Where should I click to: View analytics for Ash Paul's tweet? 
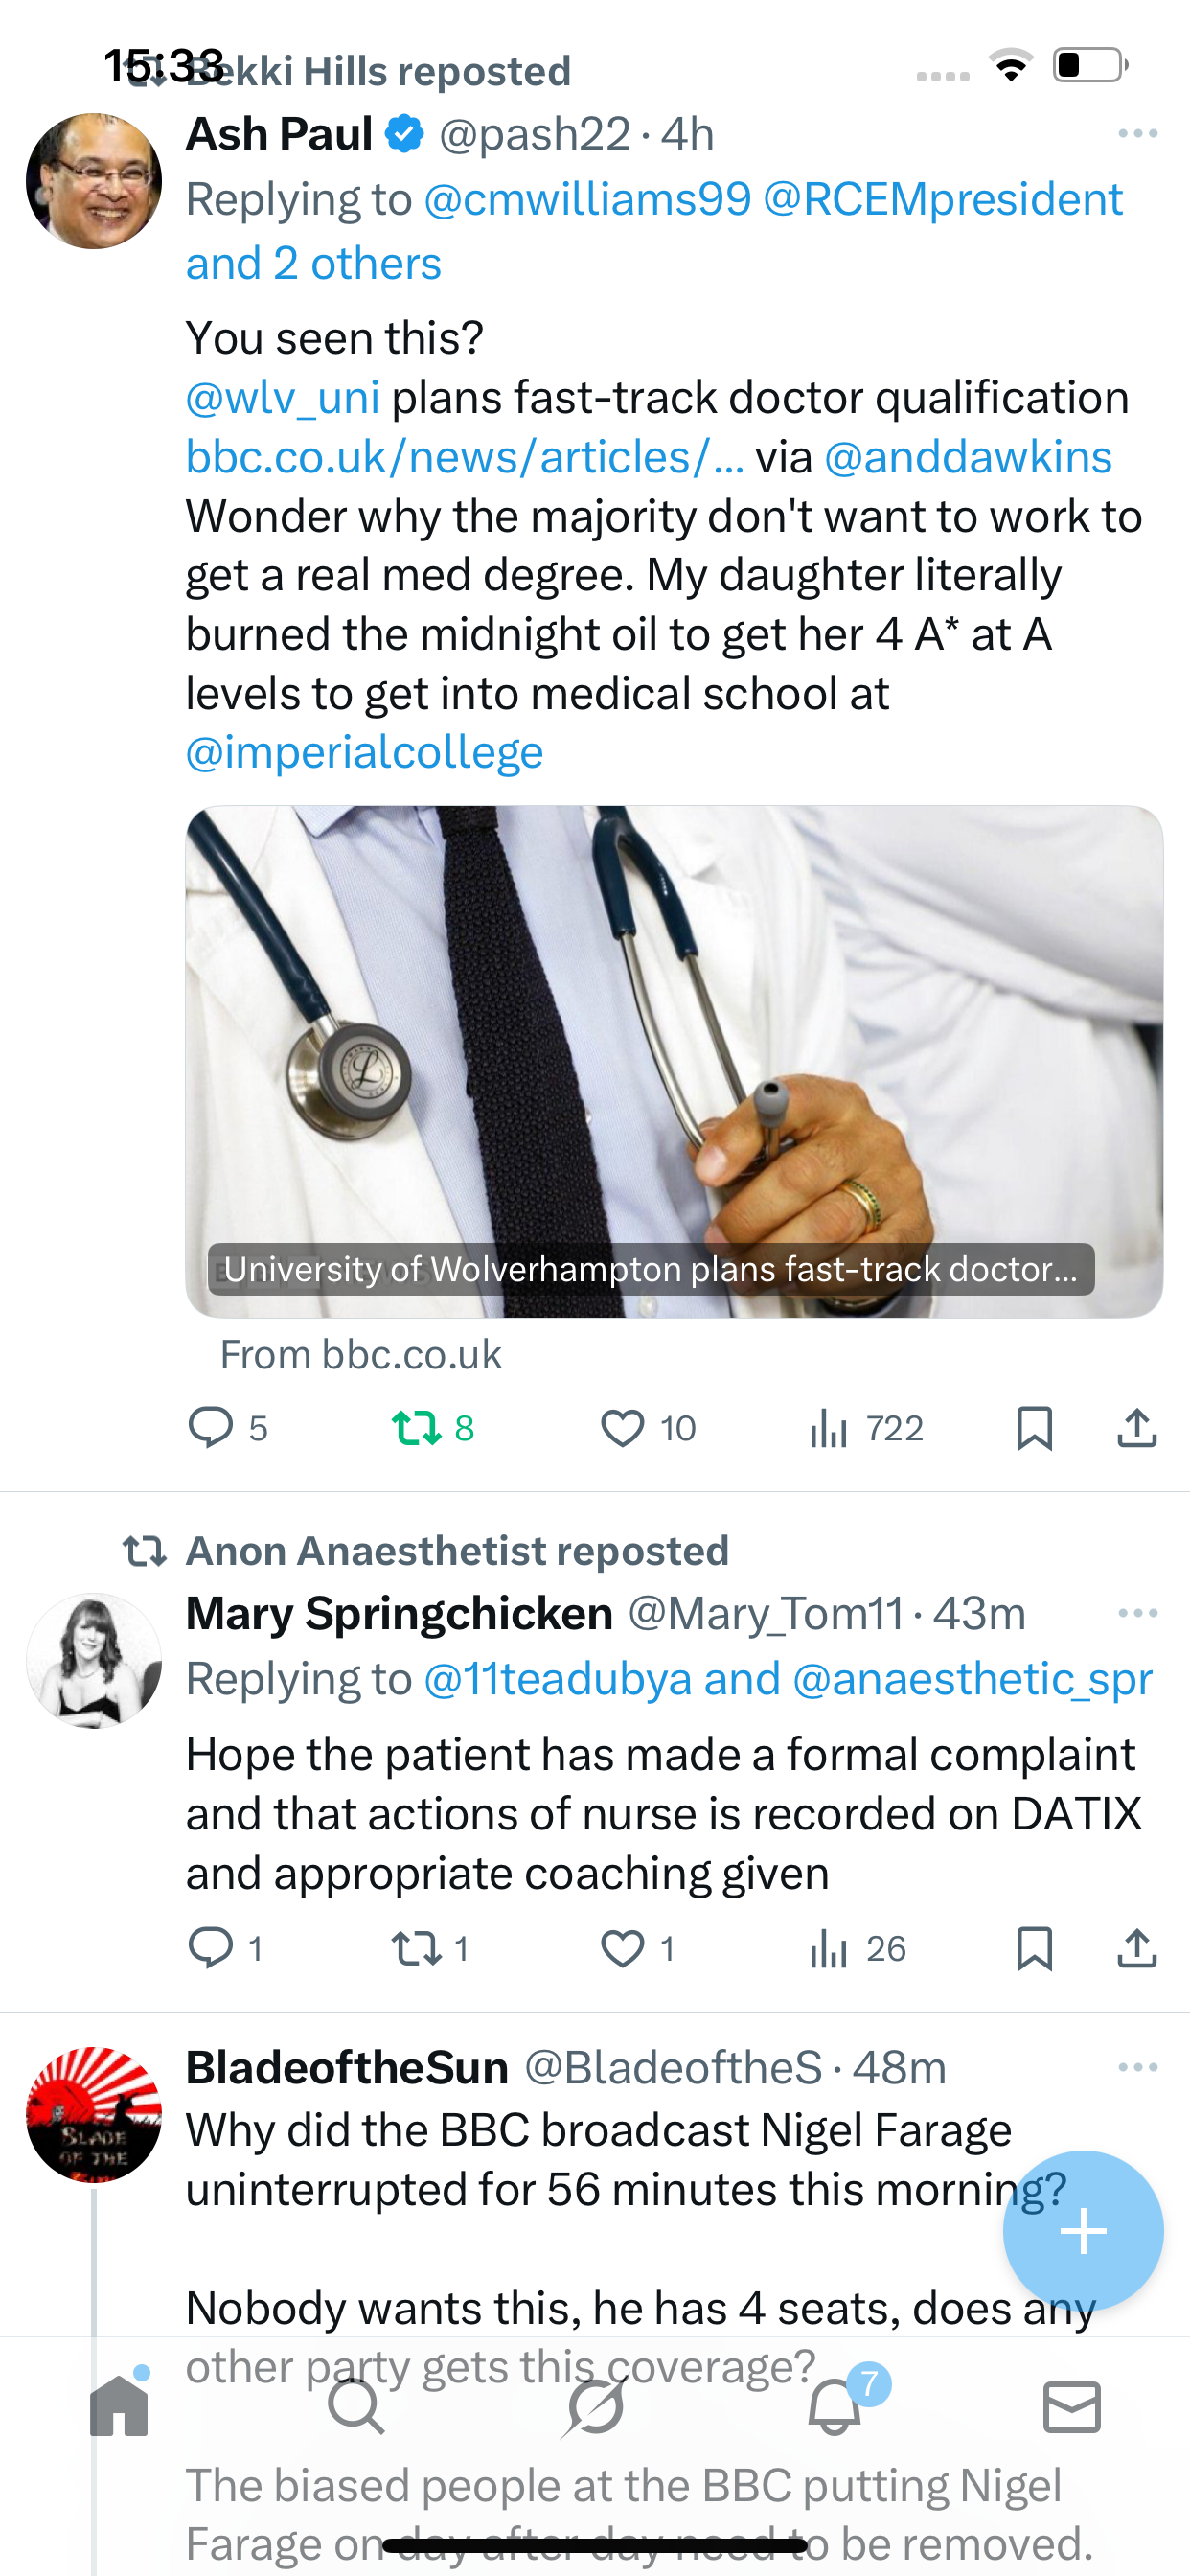(x=829, y=1427)
